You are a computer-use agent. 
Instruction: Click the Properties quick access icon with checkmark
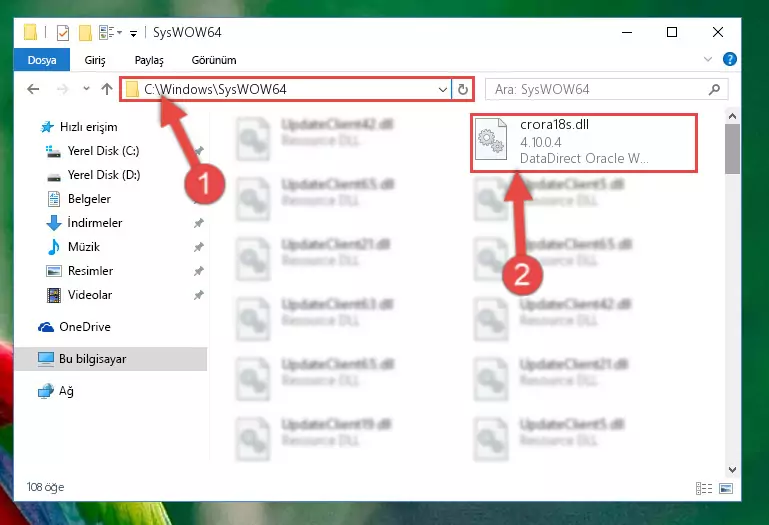[x=63, y=33]
